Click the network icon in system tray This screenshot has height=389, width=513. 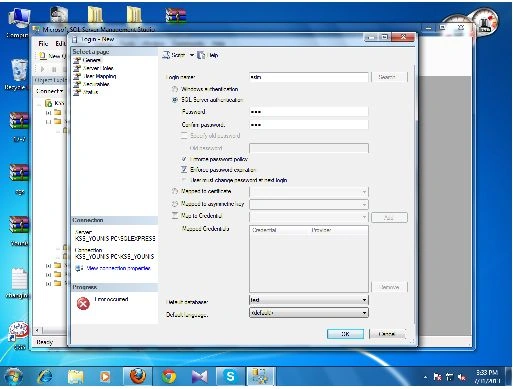(450, 377)
